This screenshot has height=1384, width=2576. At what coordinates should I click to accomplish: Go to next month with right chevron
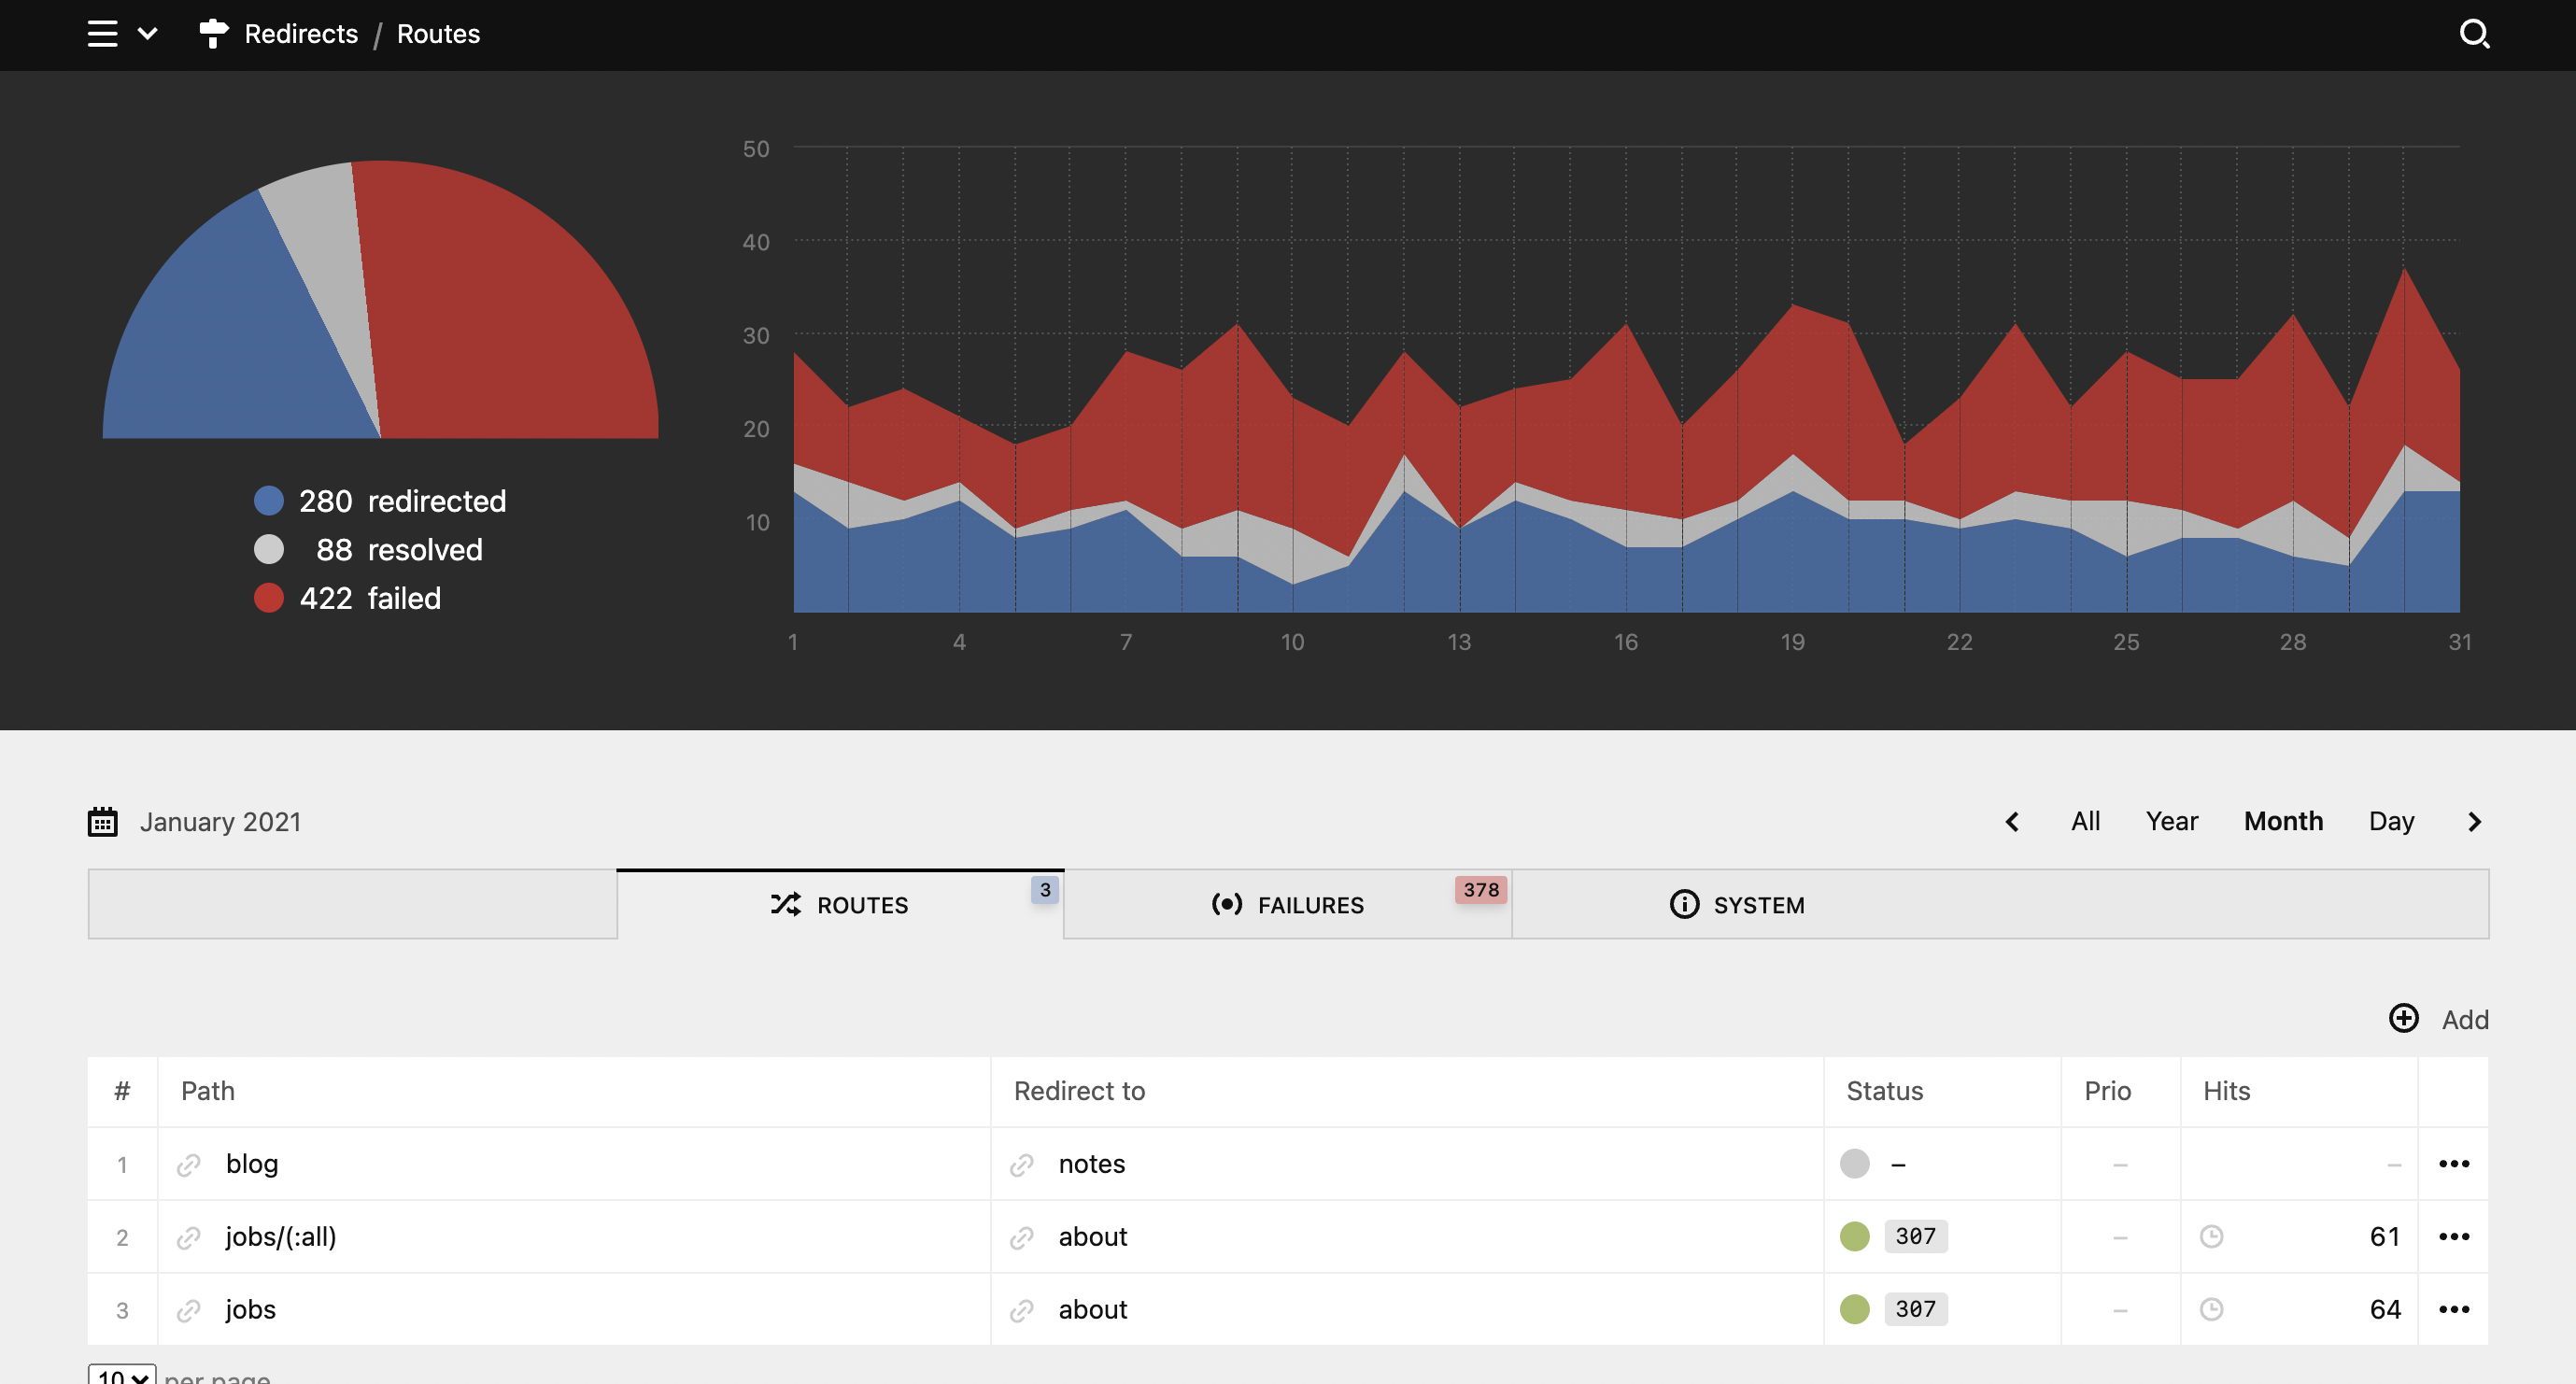pos(2474,822)
